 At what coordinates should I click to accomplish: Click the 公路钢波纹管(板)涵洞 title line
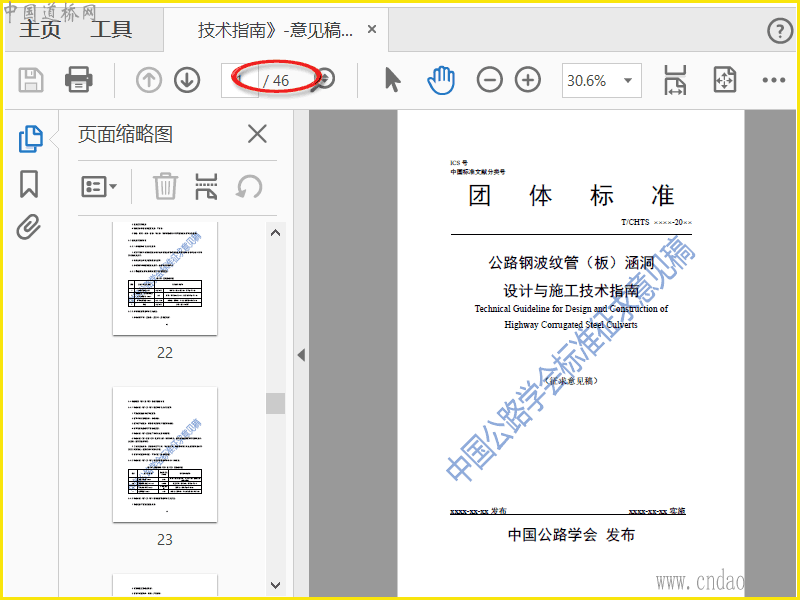pos(571,263)
